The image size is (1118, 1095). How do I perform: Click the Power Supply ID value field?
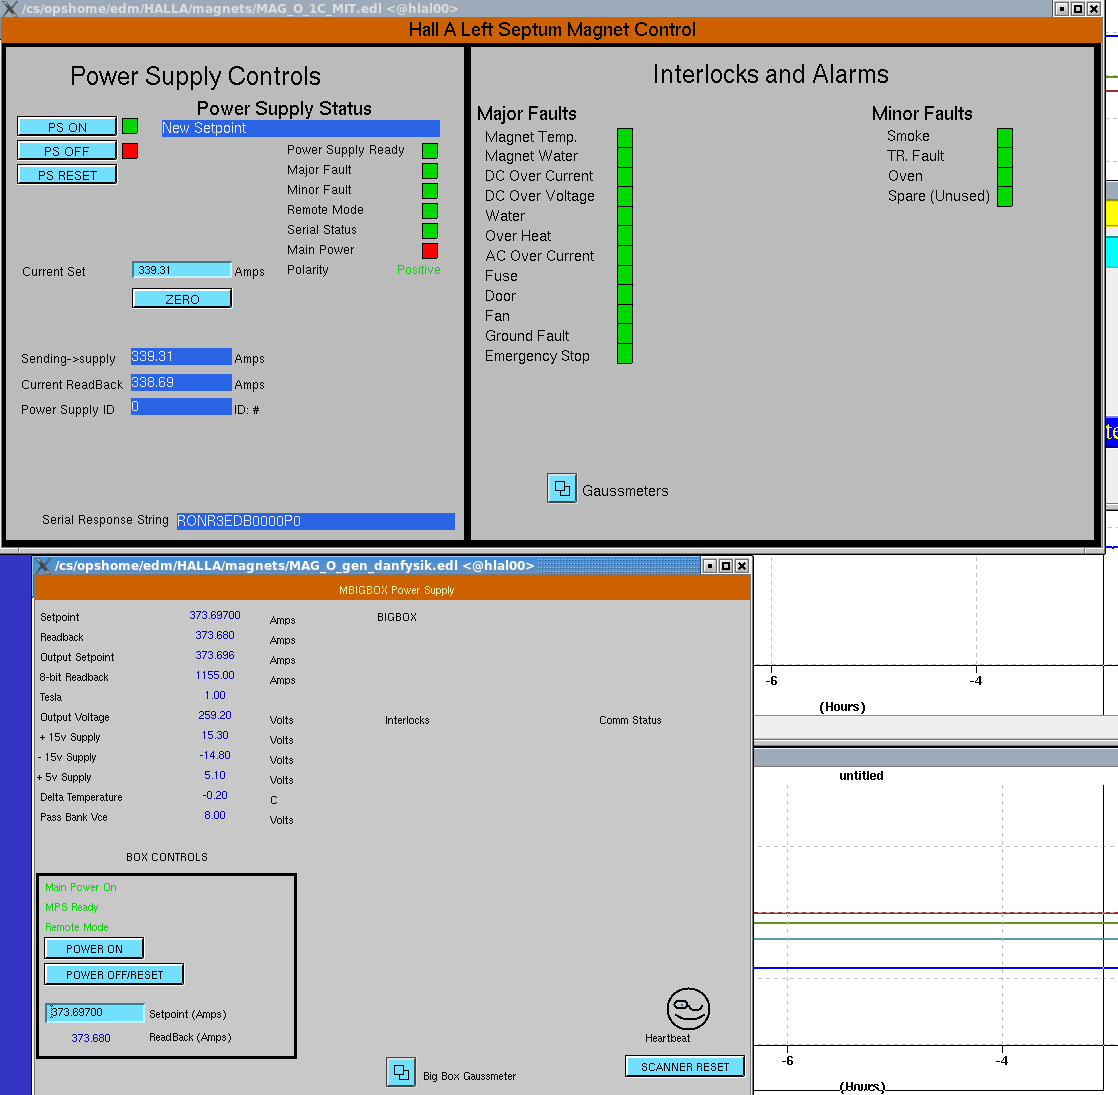point(181,407)
